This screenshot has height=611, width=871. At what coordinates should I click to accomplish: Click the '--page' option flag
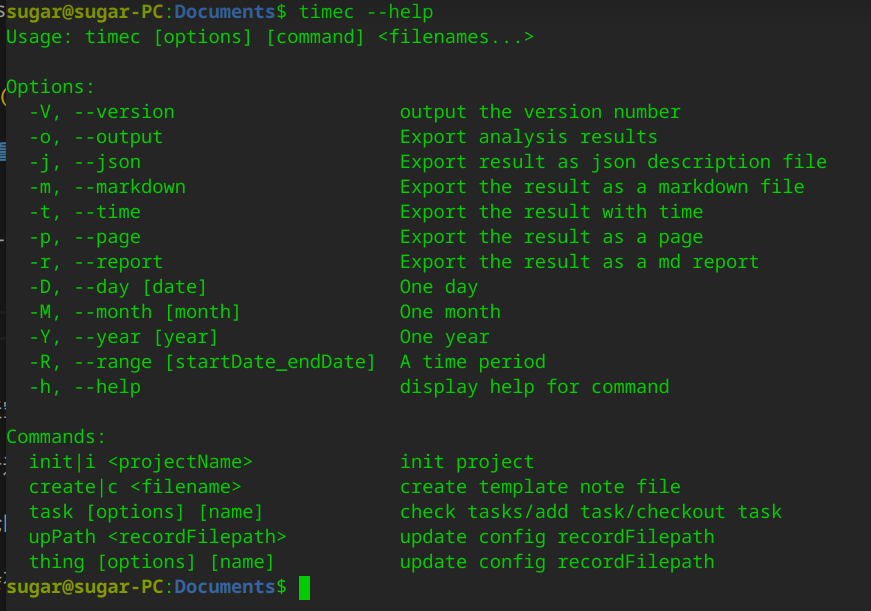click(108, 238)
